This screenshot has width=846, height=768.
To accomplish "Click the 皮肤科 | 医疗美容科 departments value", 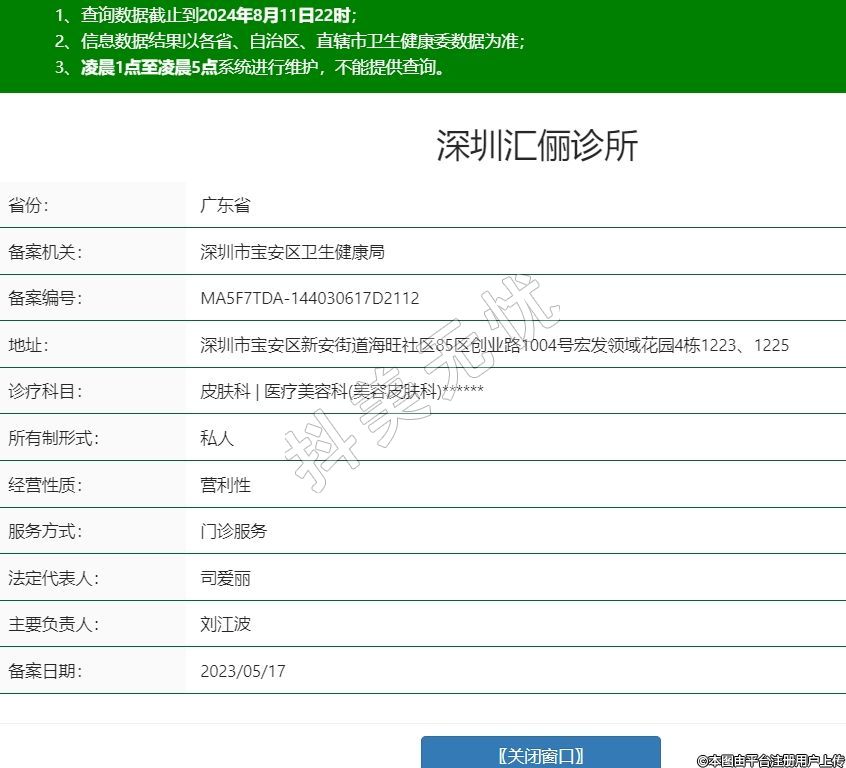I will 341,391.
